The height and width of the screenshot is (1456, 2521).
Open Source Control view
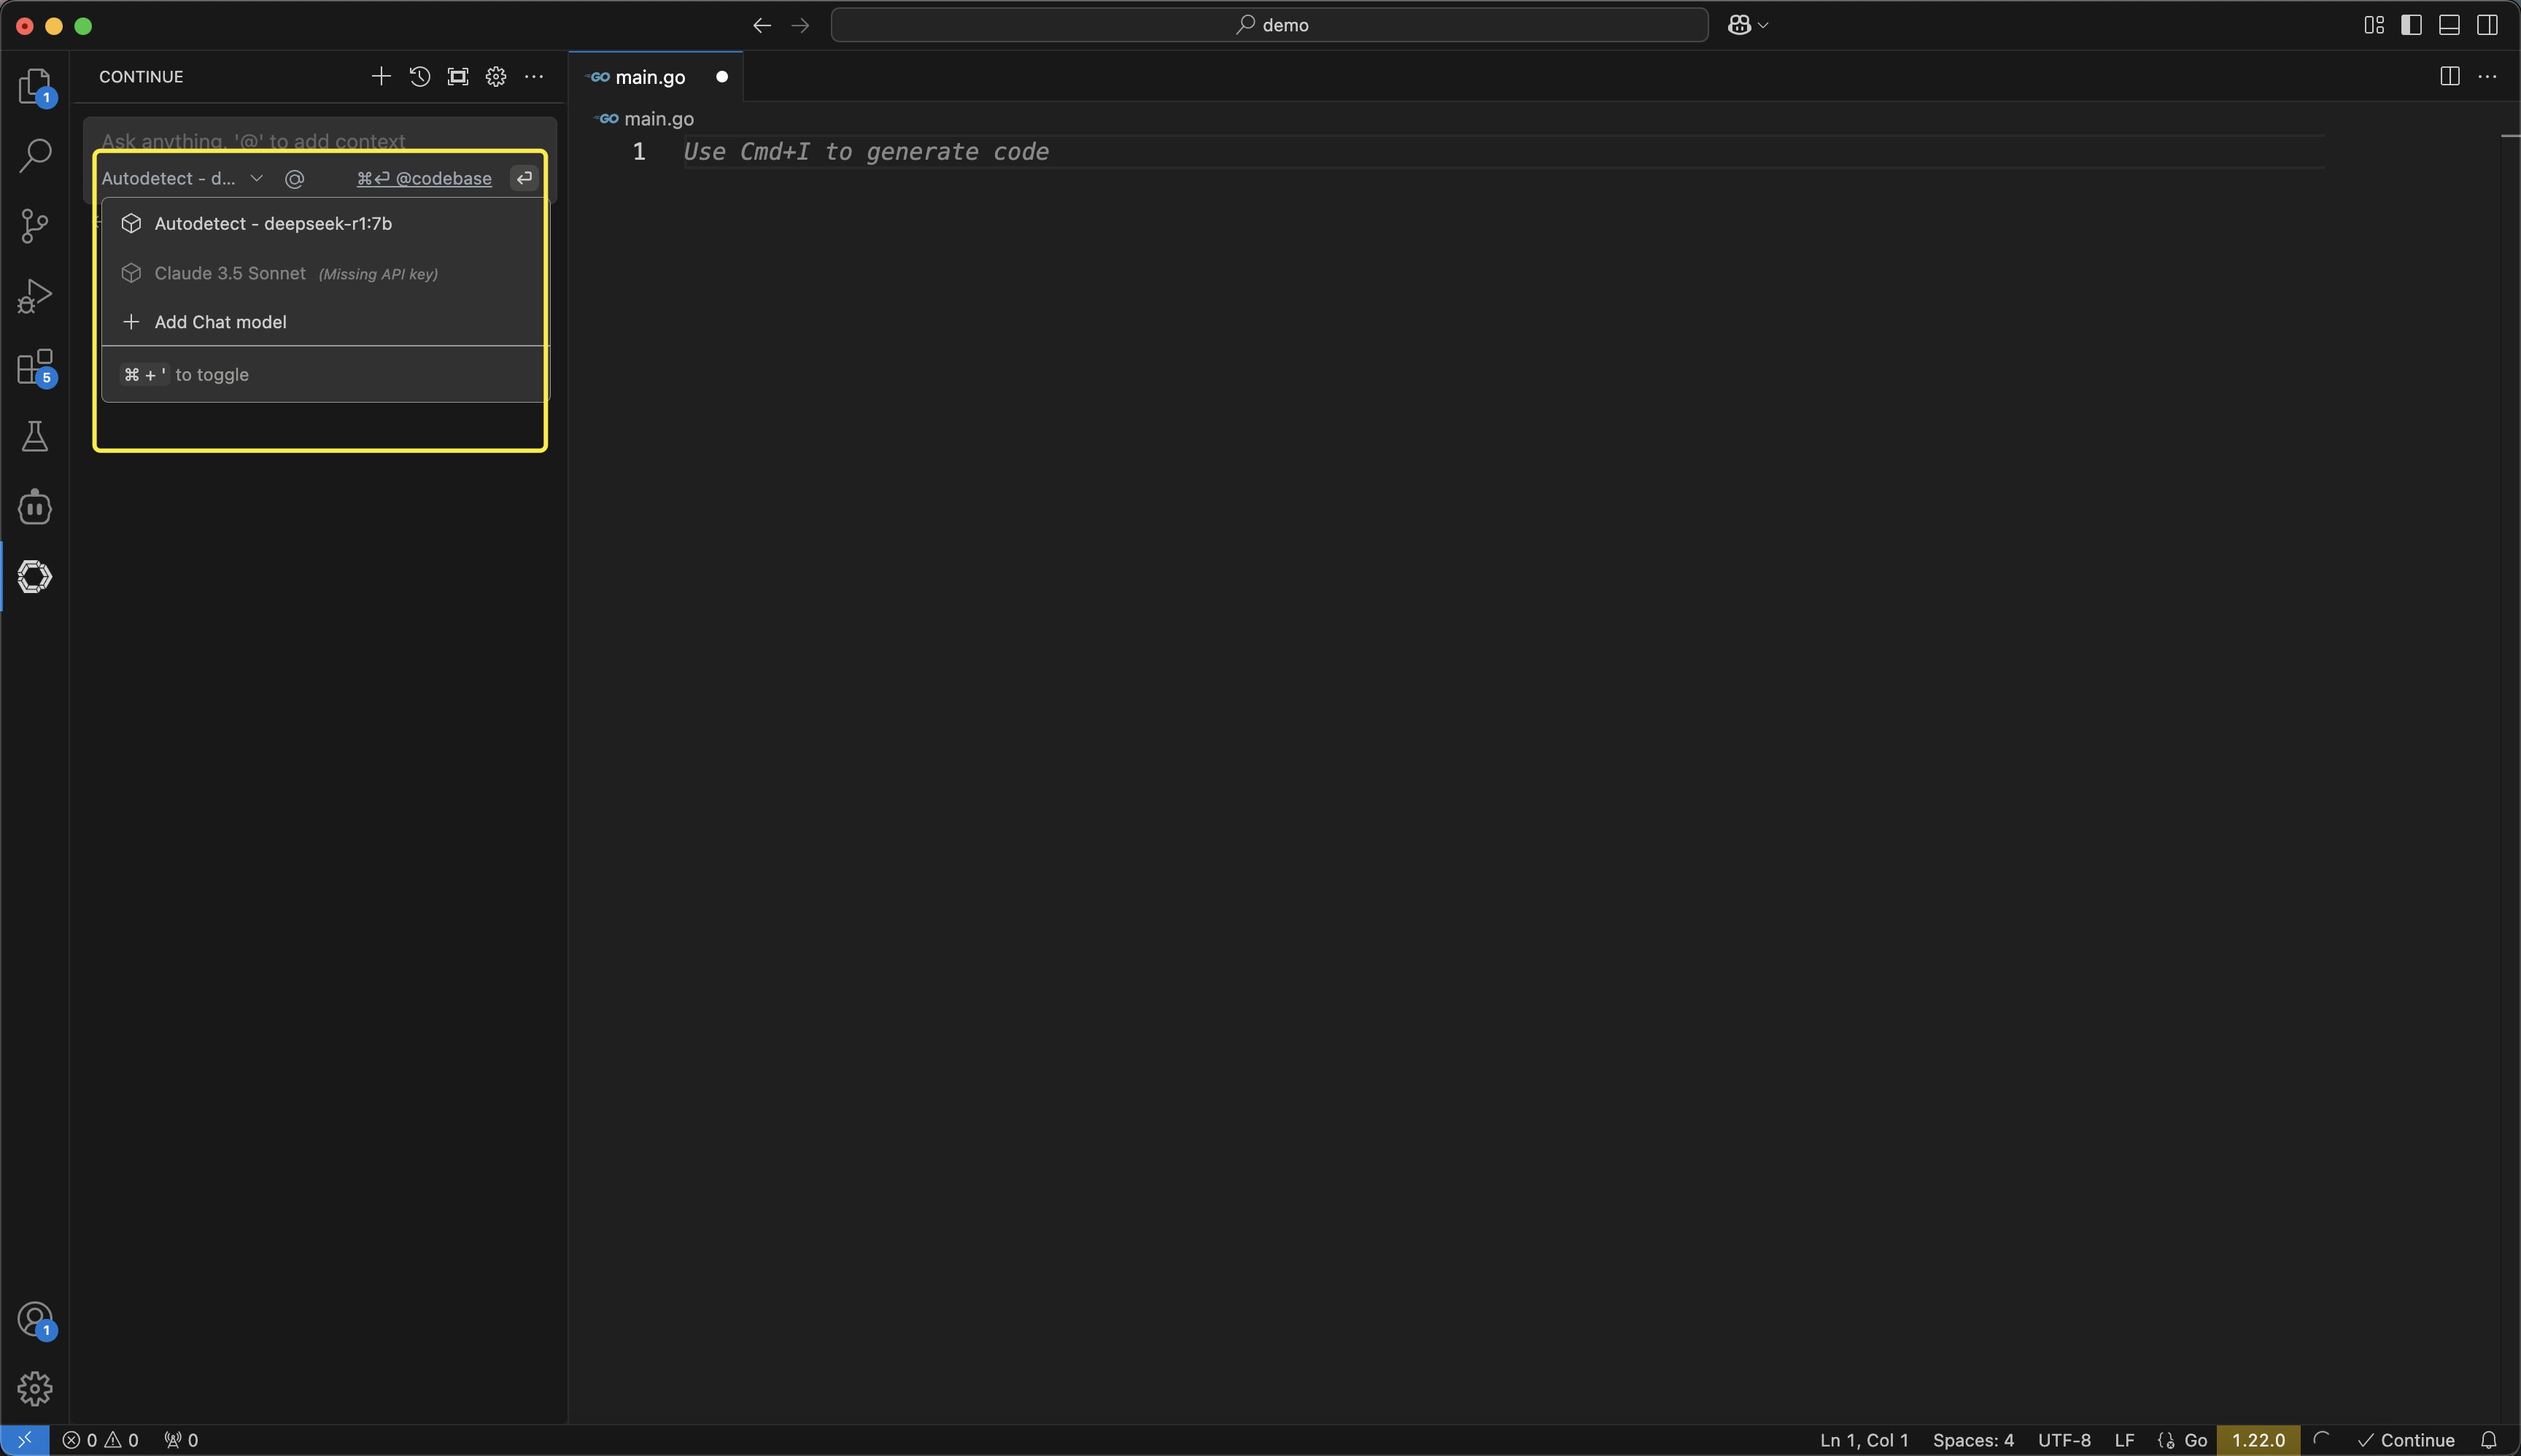[x=35, y=226]
